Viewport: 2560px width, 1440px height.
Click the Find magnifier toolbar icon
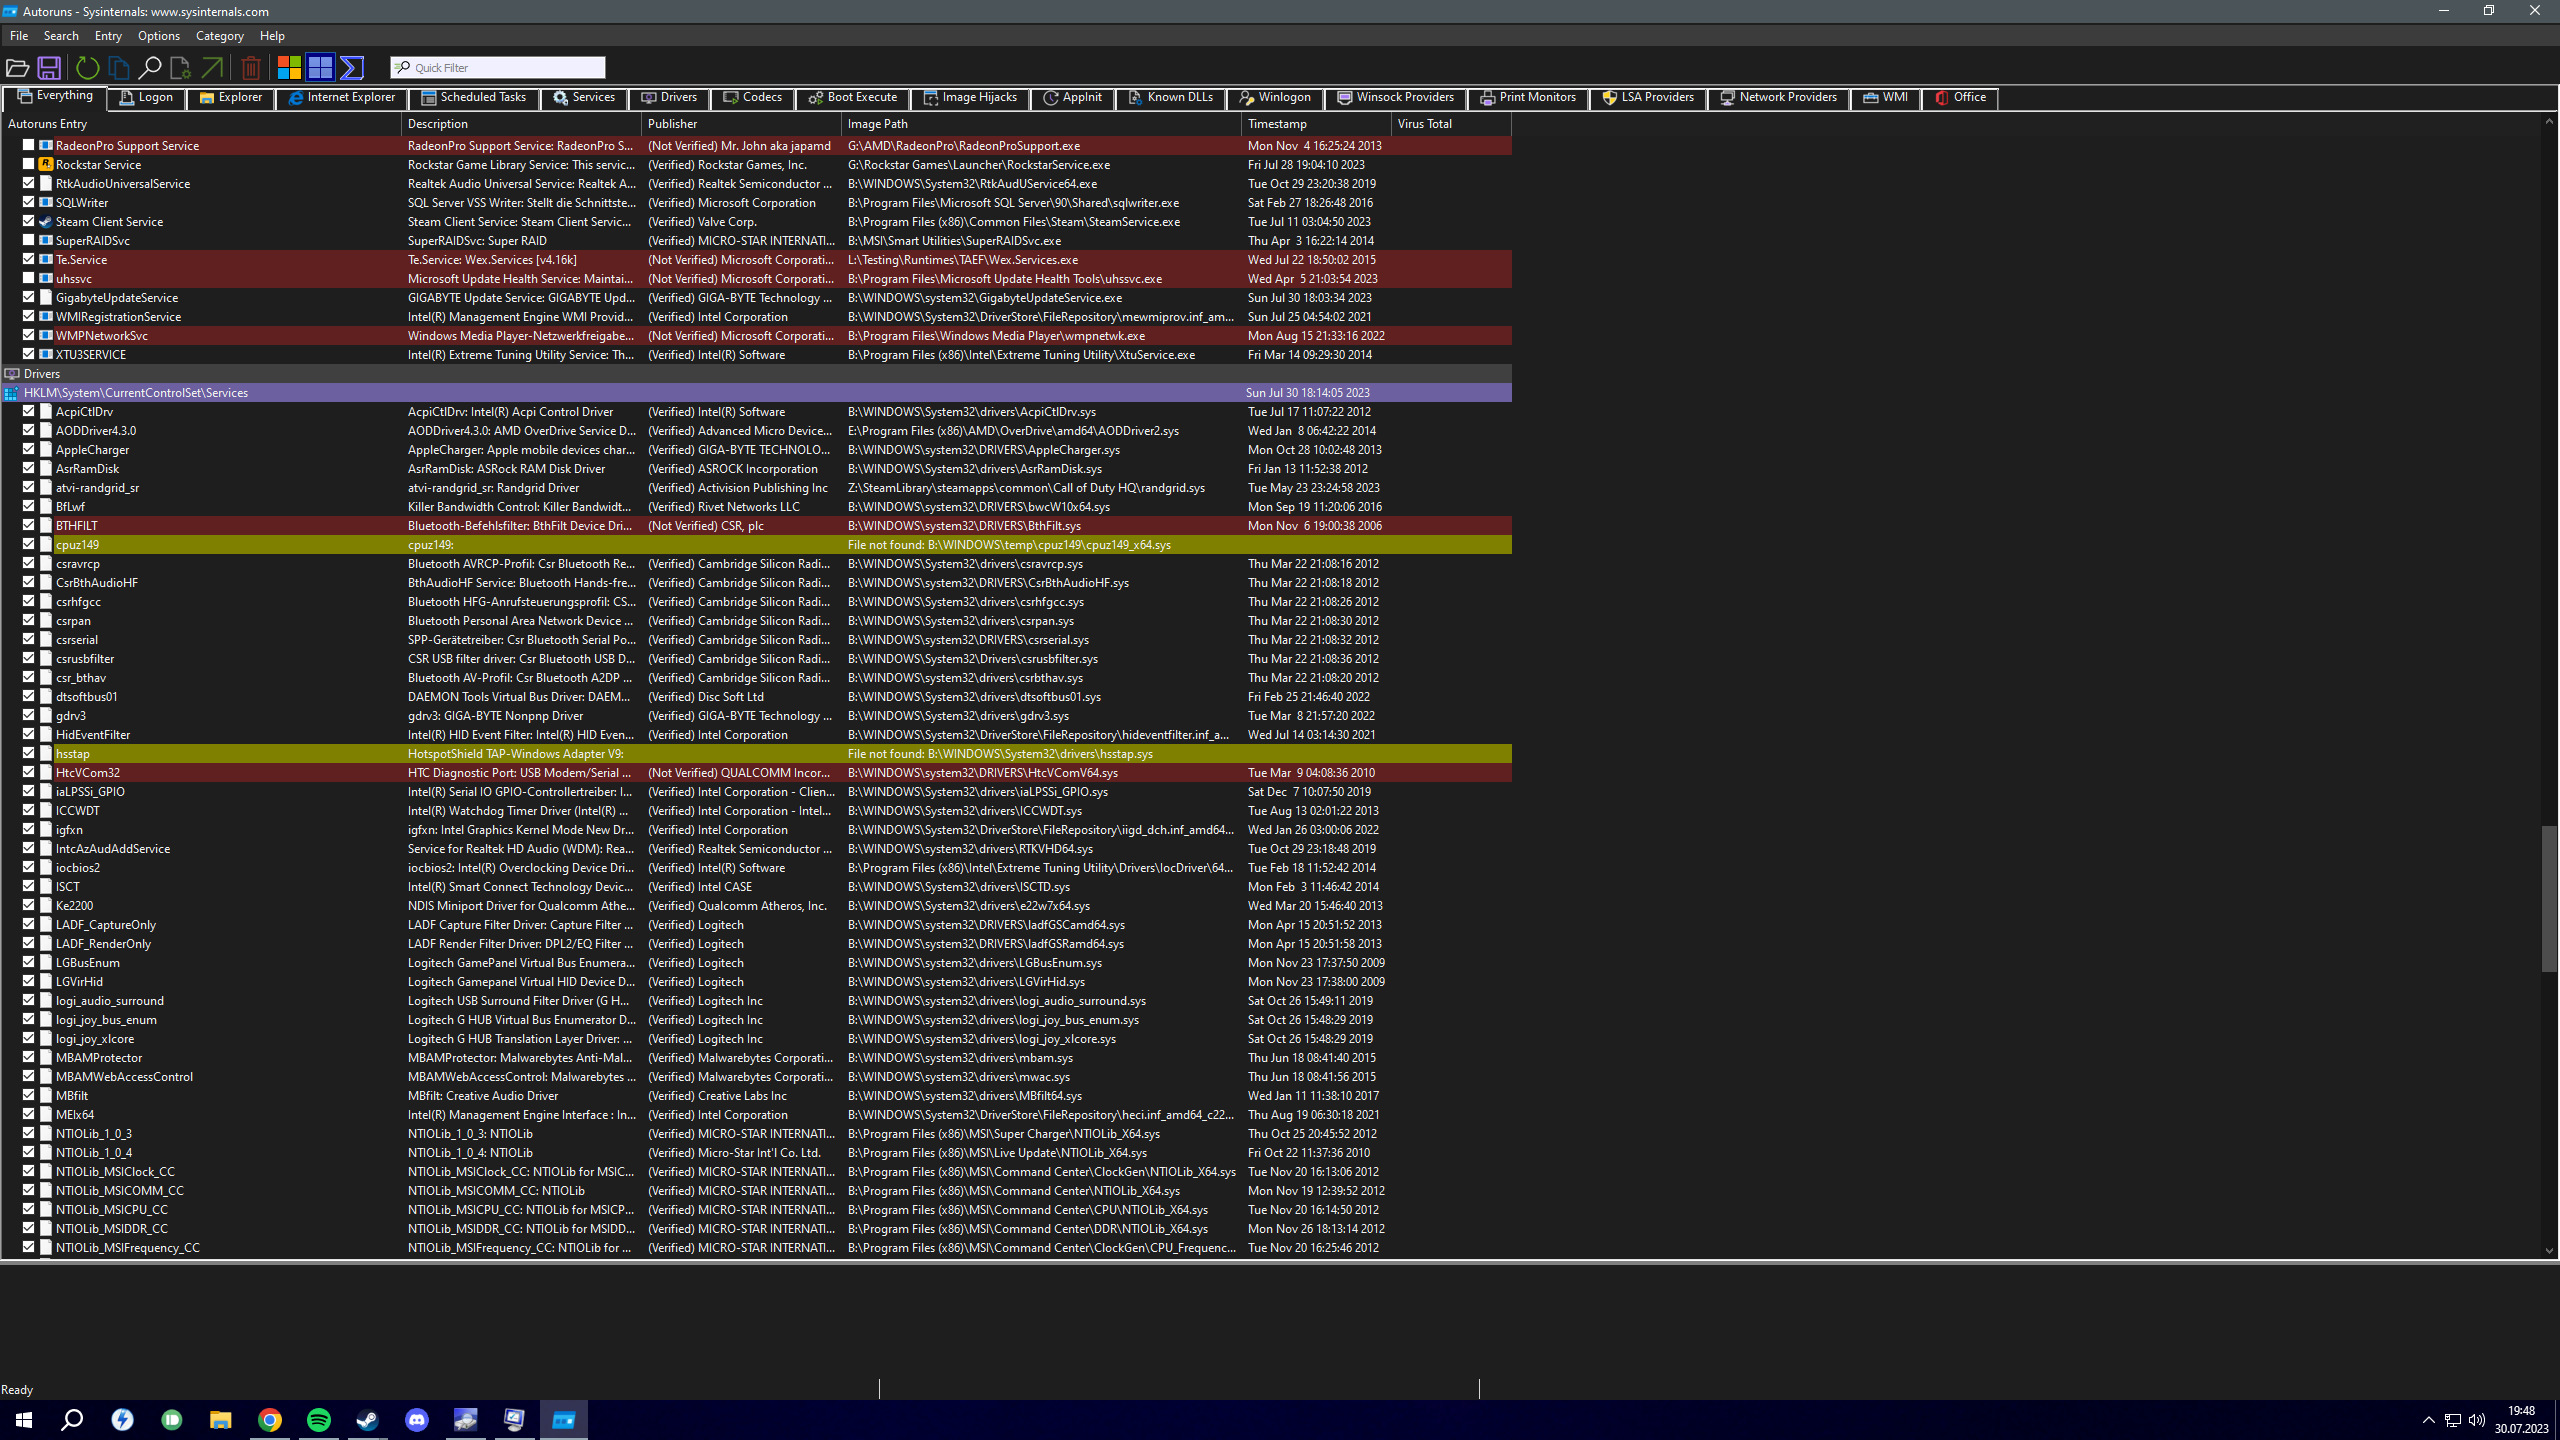(x=149, y=68)
